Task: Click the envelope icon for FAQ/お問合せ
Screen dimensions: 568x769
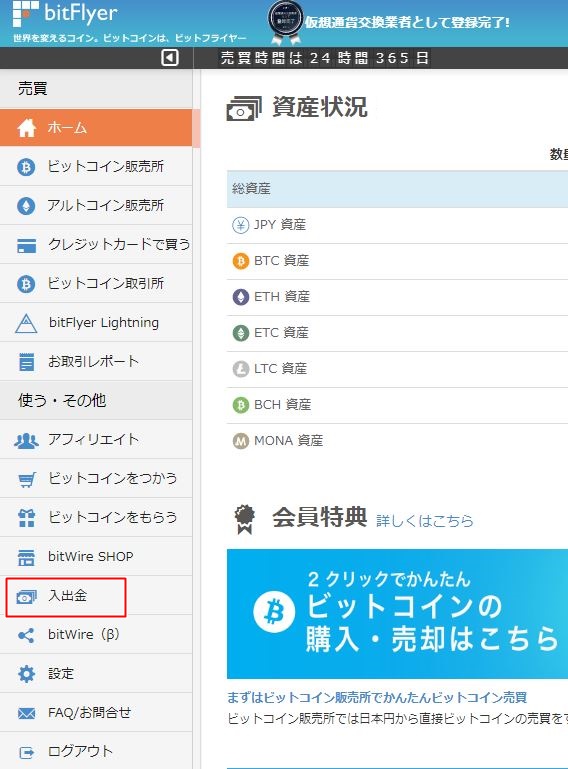Action: tap(26, 713)
